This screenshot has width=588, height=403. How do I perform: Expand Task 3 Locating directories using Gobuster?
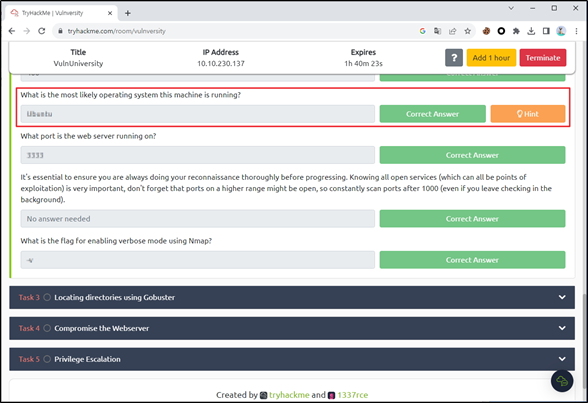(x=292, y=298)
